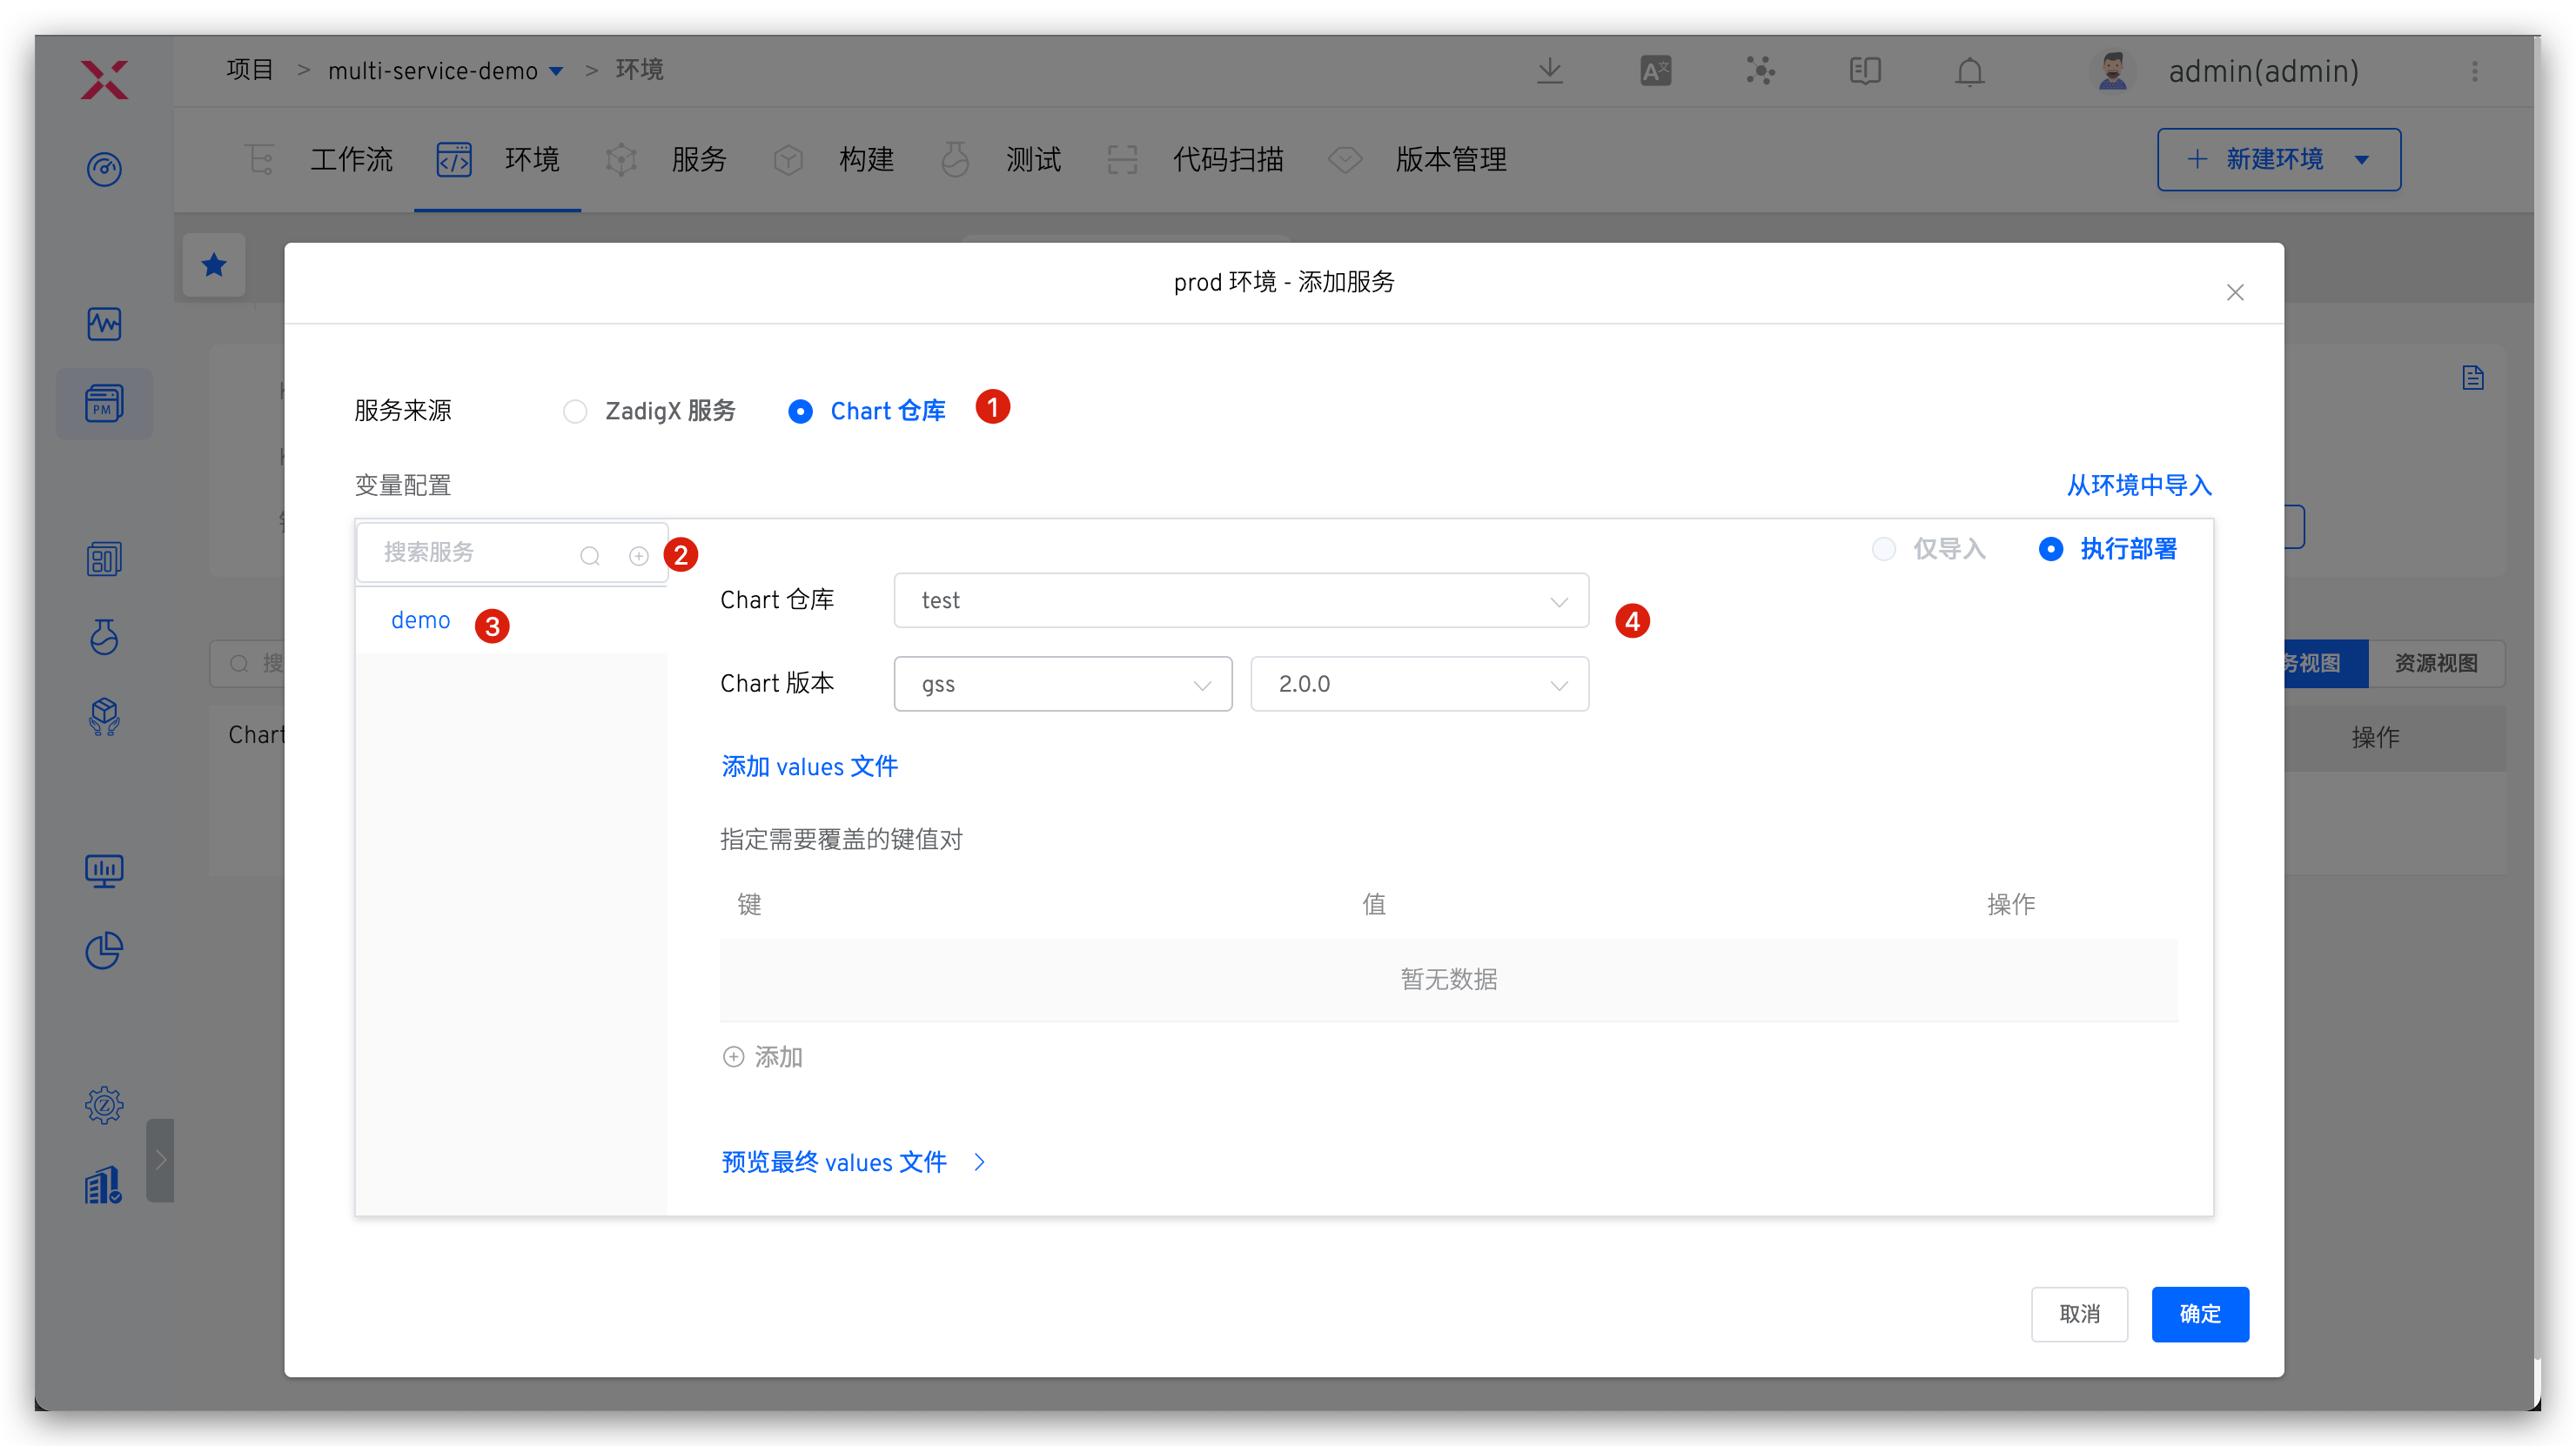The width and height of the screenshot is (2576, 1446).
Task: Open the 版本管理 tab
Action: pos(1451,159)
